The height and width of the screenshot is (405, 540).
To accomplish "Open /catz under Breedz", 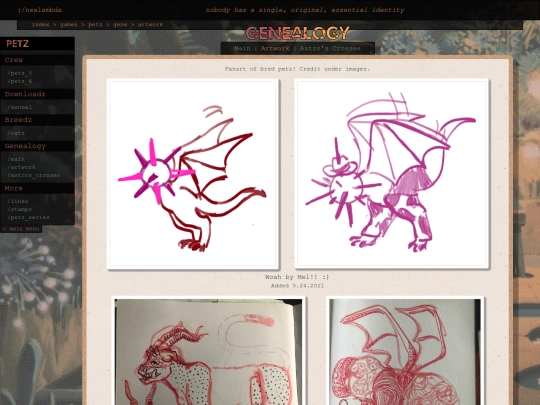I will point(16,133).
